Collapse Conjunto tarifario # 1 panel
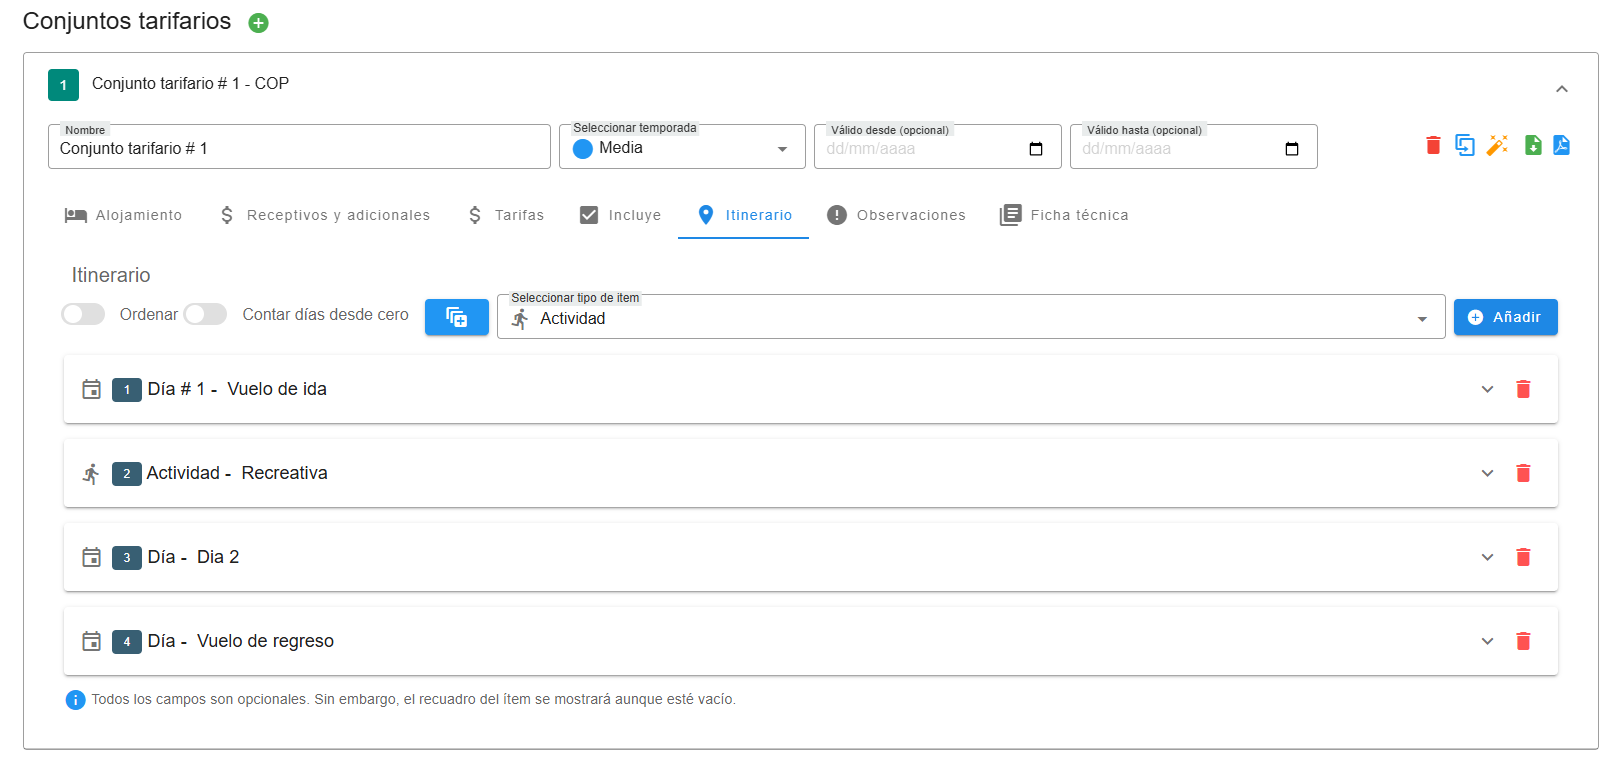 pos(1561,89)
